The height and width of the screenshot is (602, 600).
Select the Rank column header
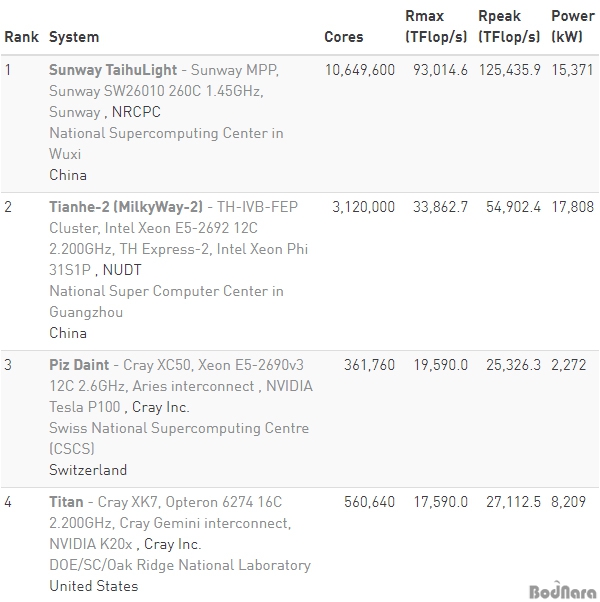pos(21,37)
